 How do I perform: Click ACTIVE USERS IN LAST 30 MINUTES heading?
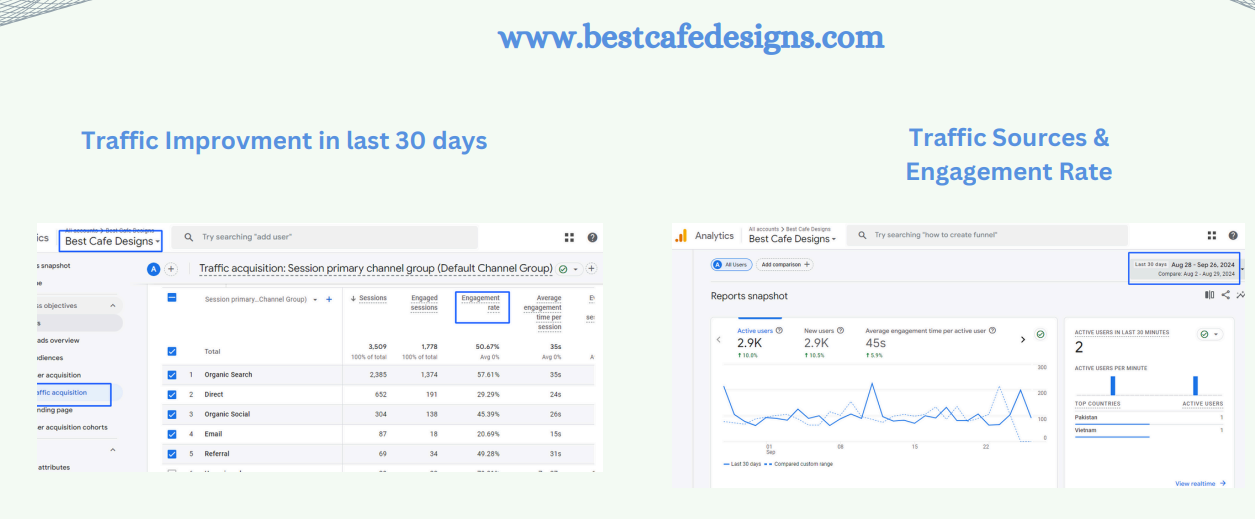pyautogui.click(x=1121, y=332)
